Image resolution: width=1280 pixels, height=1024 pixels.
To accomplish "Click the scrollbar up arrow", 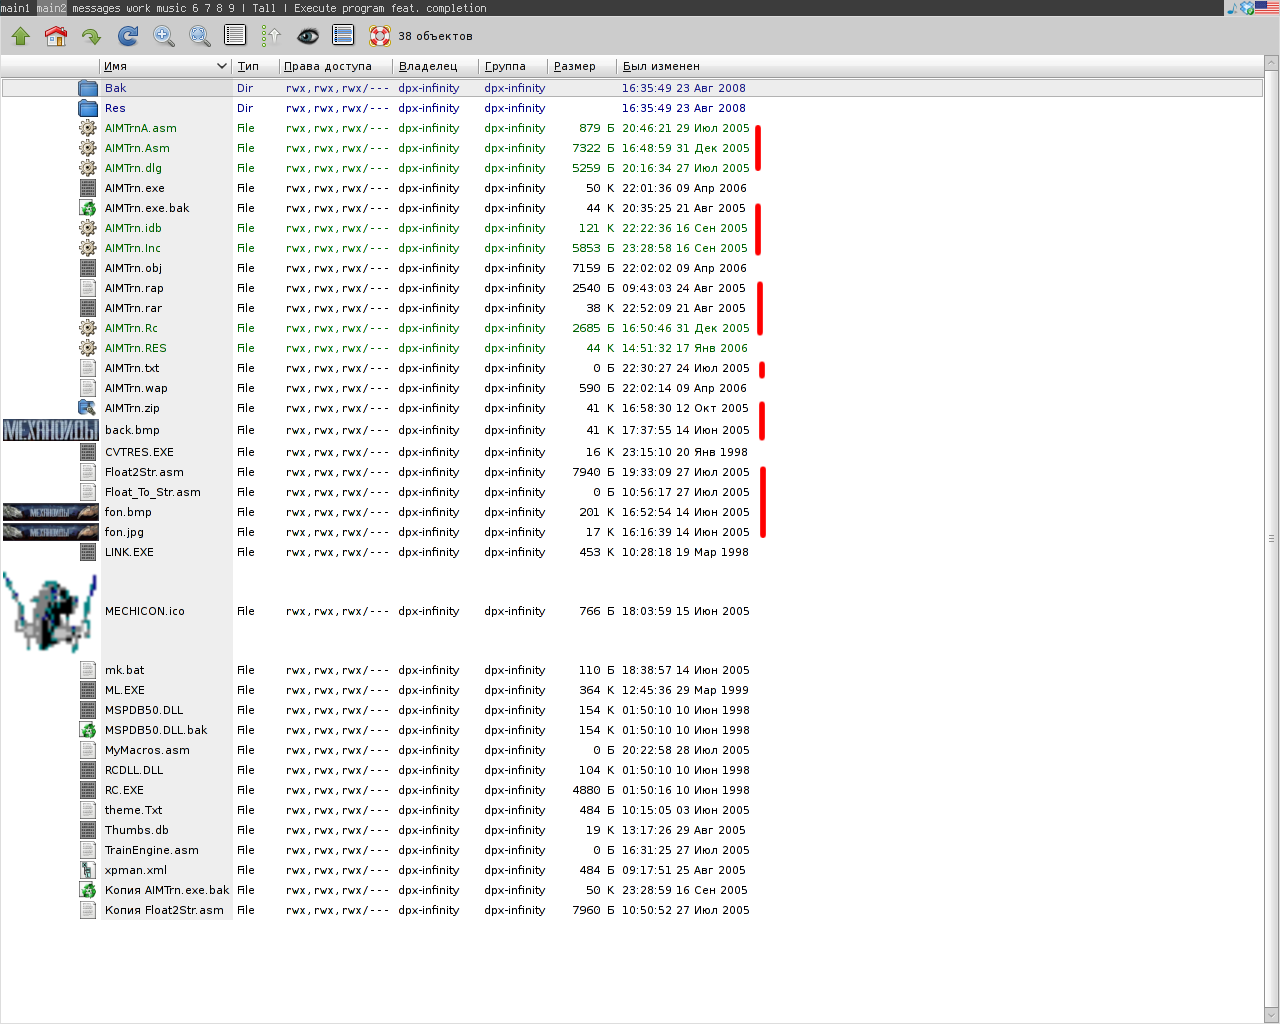I will coord(1272,63).
